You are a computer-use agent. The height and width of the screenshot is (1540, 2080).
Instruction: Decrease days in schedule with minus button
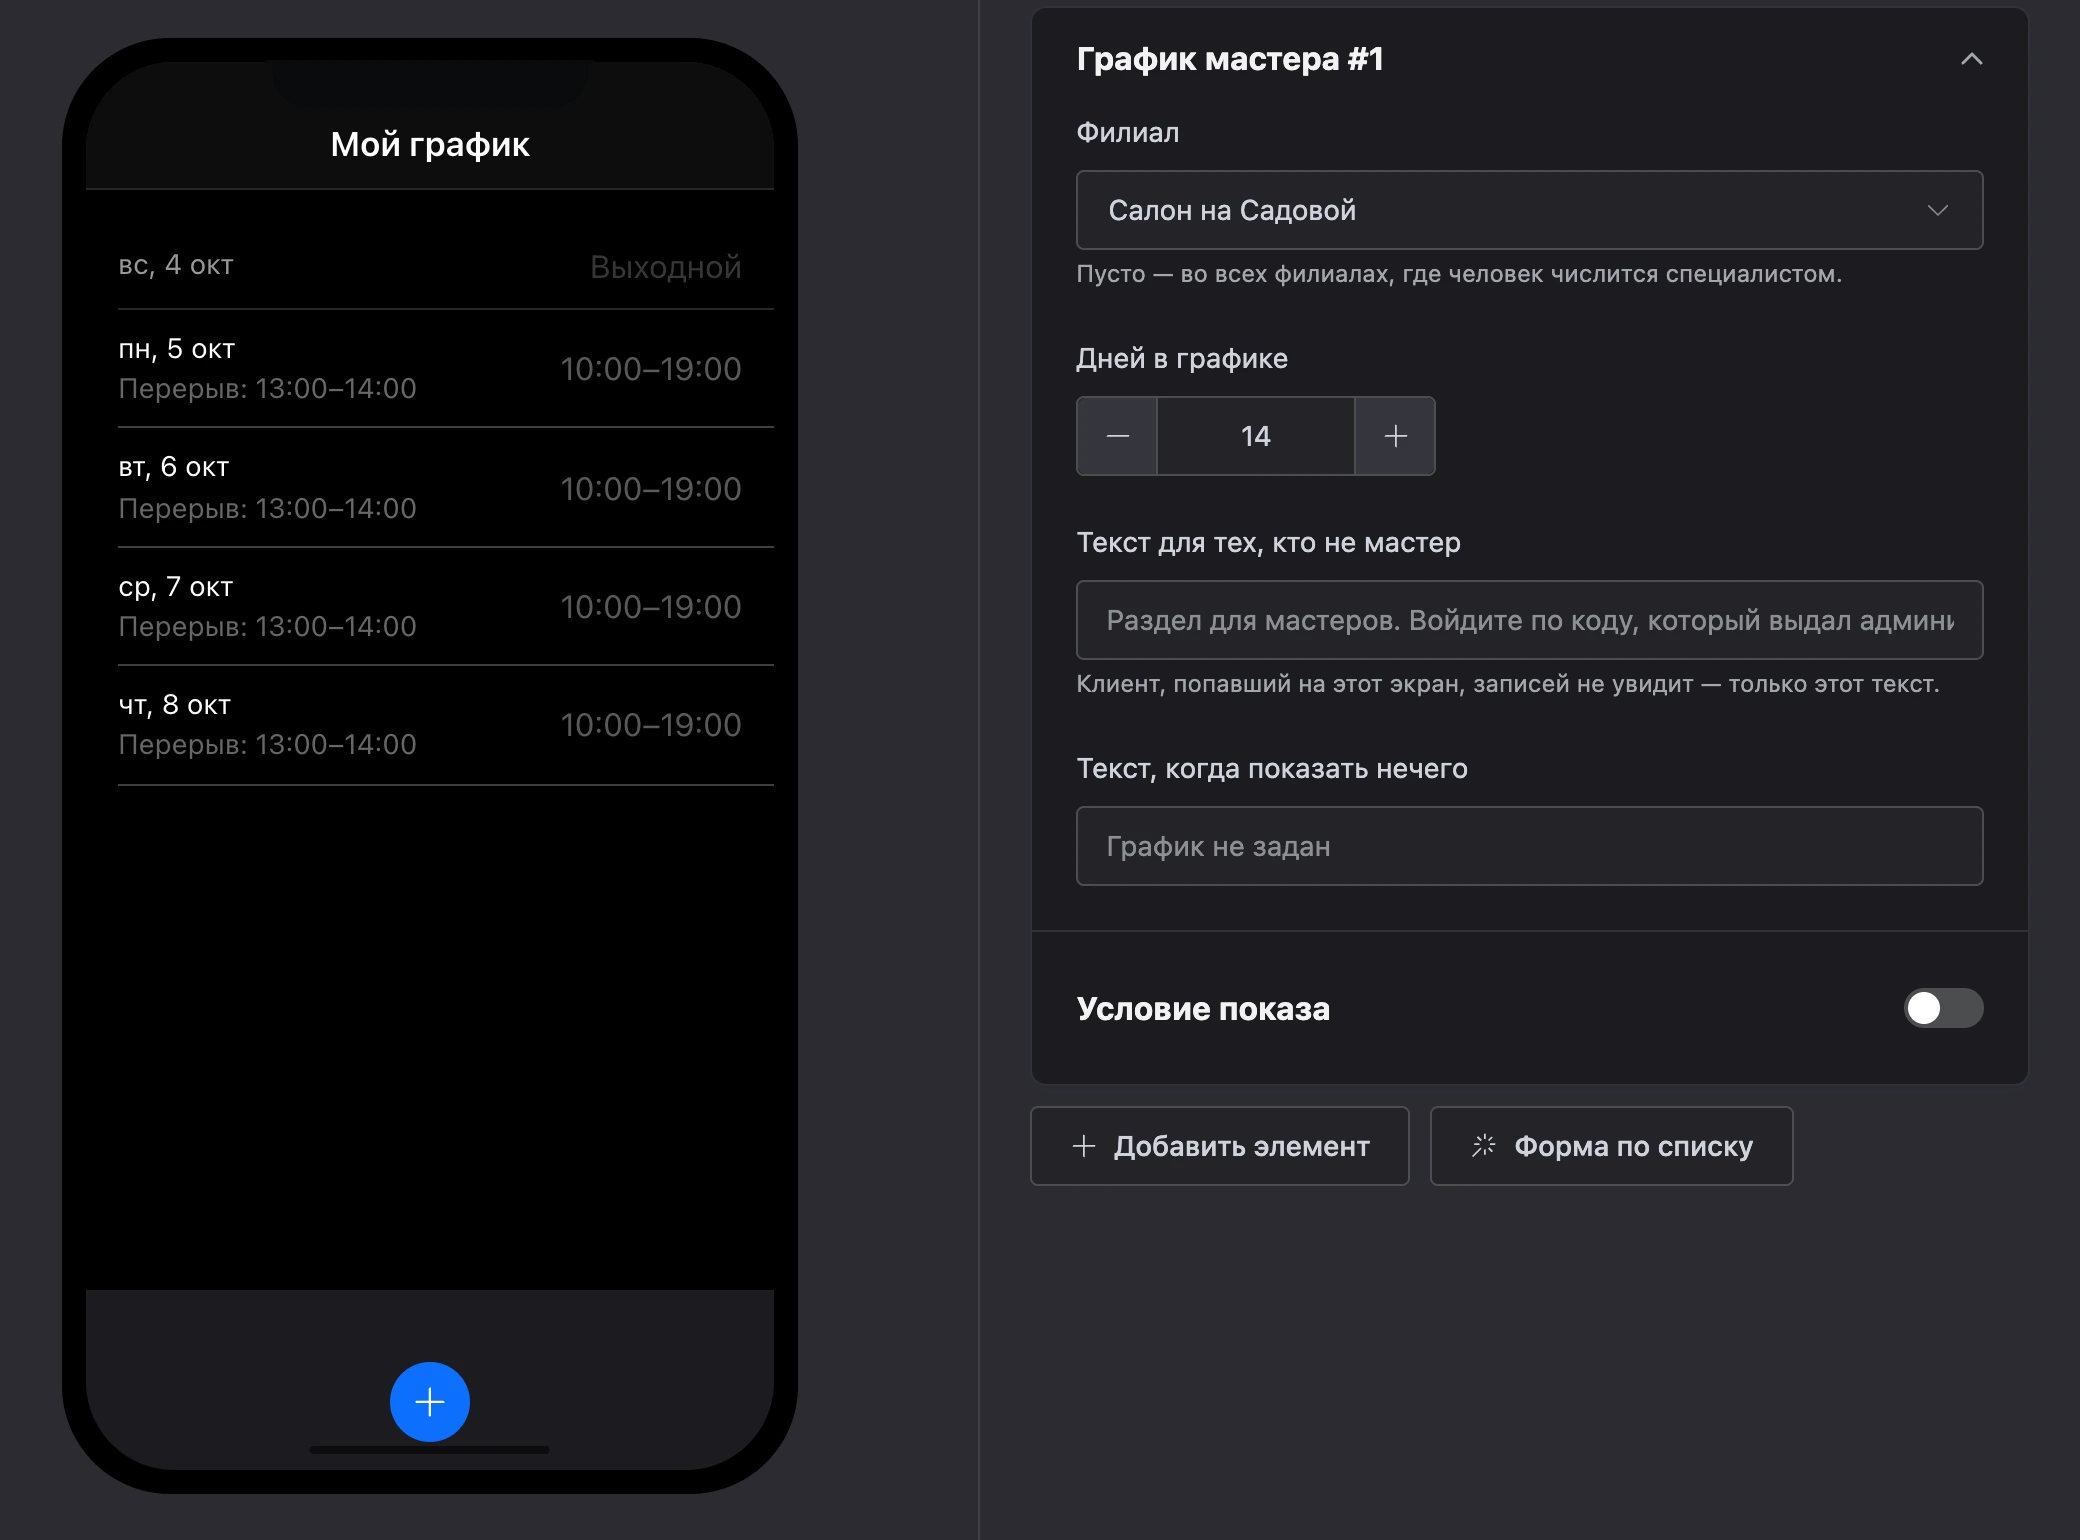[1117, 436]
